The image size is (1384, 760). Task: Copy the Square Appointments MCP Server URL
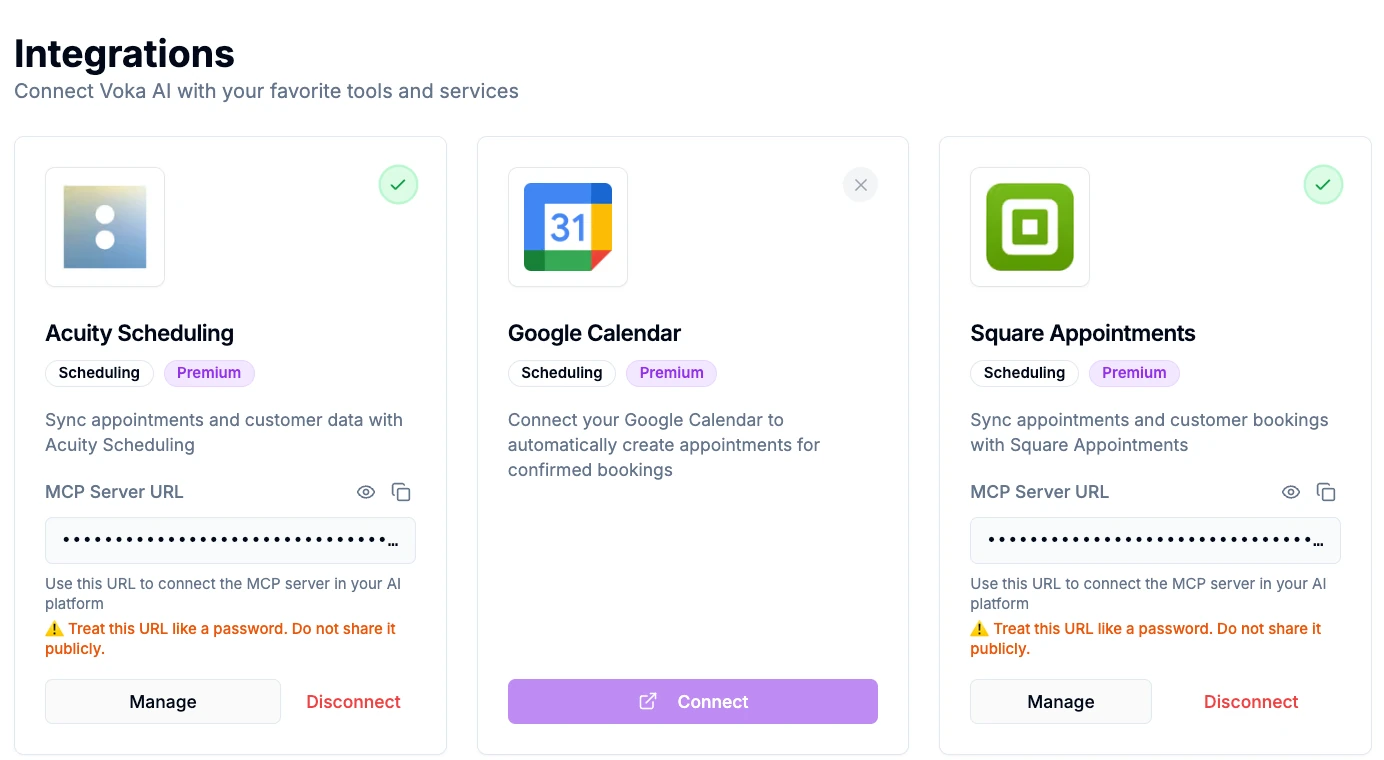1326,492
